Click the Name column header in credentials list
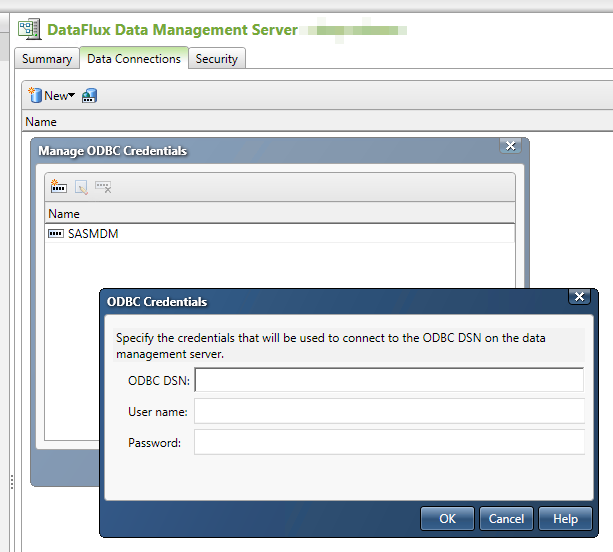613x552 pixels. pyautogui.click(x=65, y=214)
